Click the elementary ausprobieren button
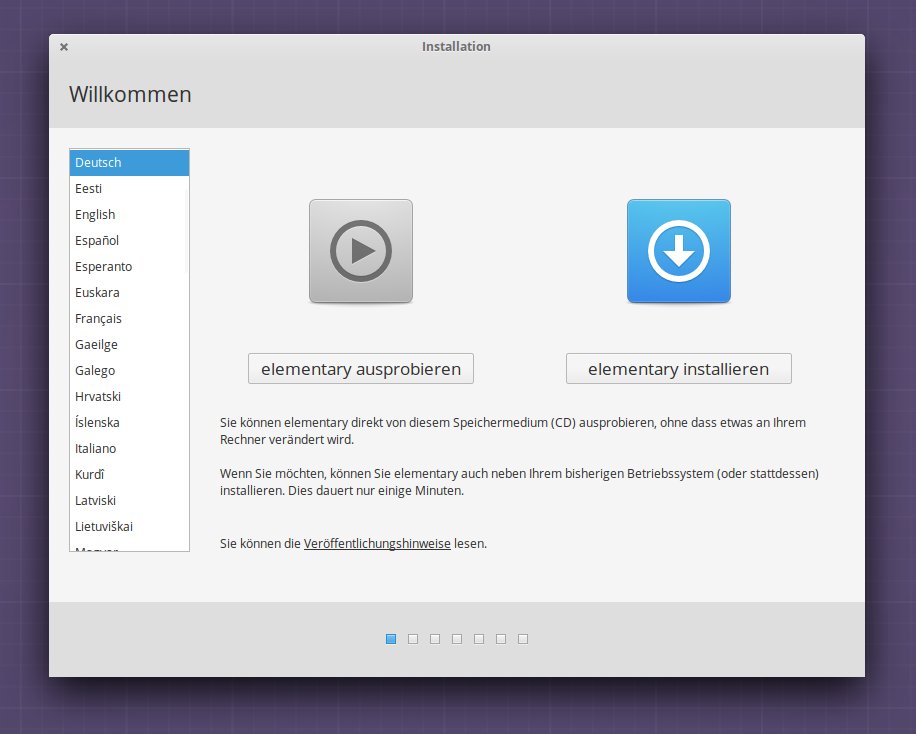 360,369
